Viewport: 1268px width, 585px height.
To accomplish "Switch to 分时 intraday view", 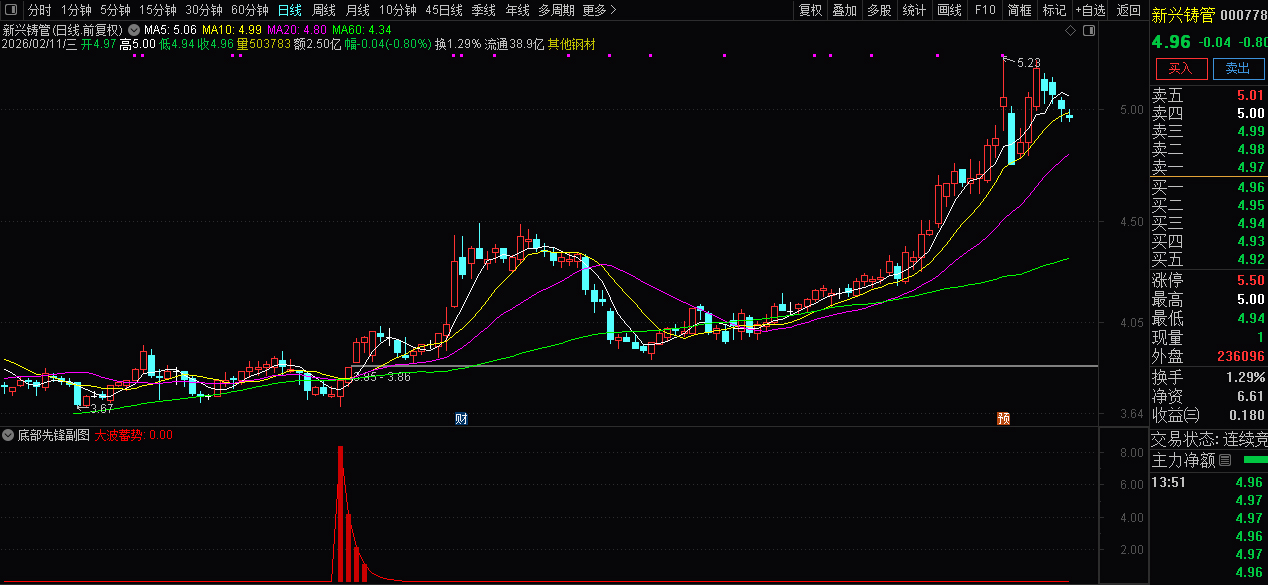I will tap(39, 10).
